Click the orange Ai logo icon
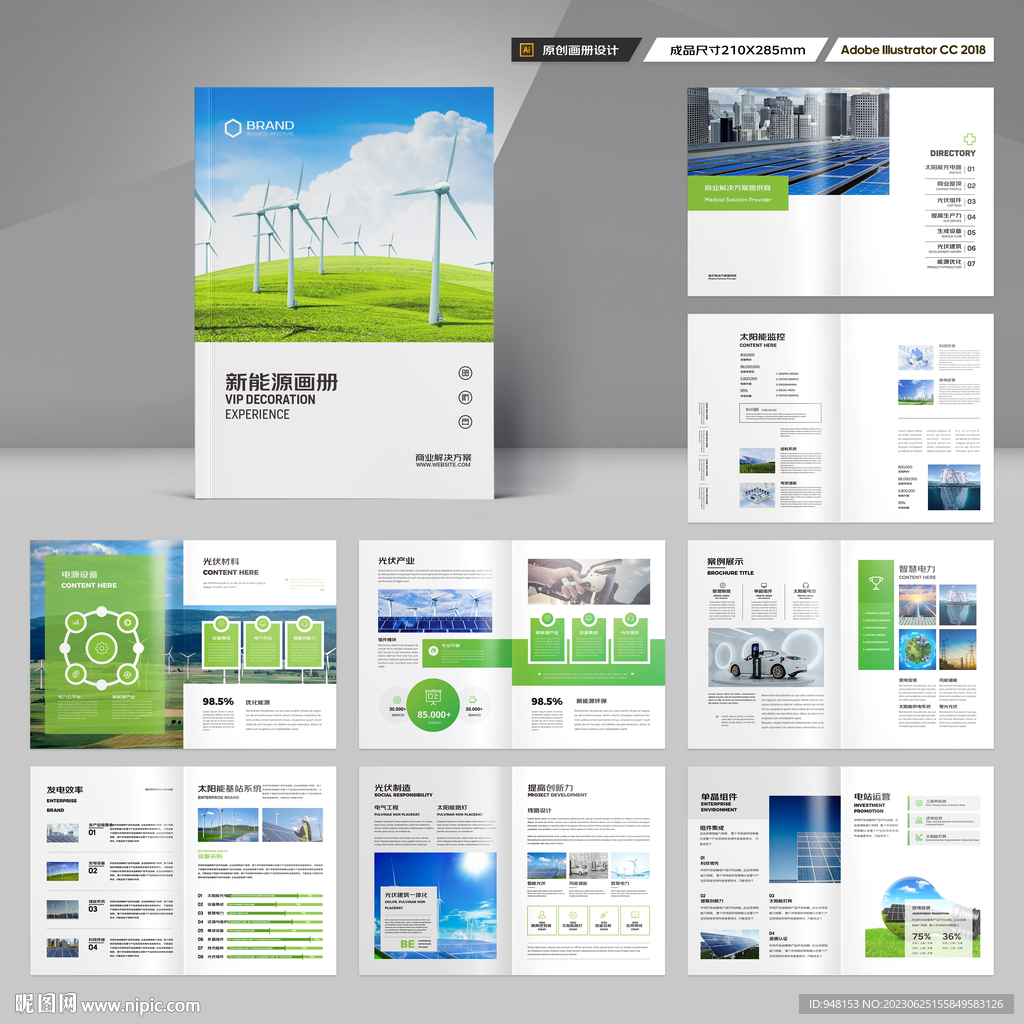1024x1024 pixels. (x=526, y=50)
